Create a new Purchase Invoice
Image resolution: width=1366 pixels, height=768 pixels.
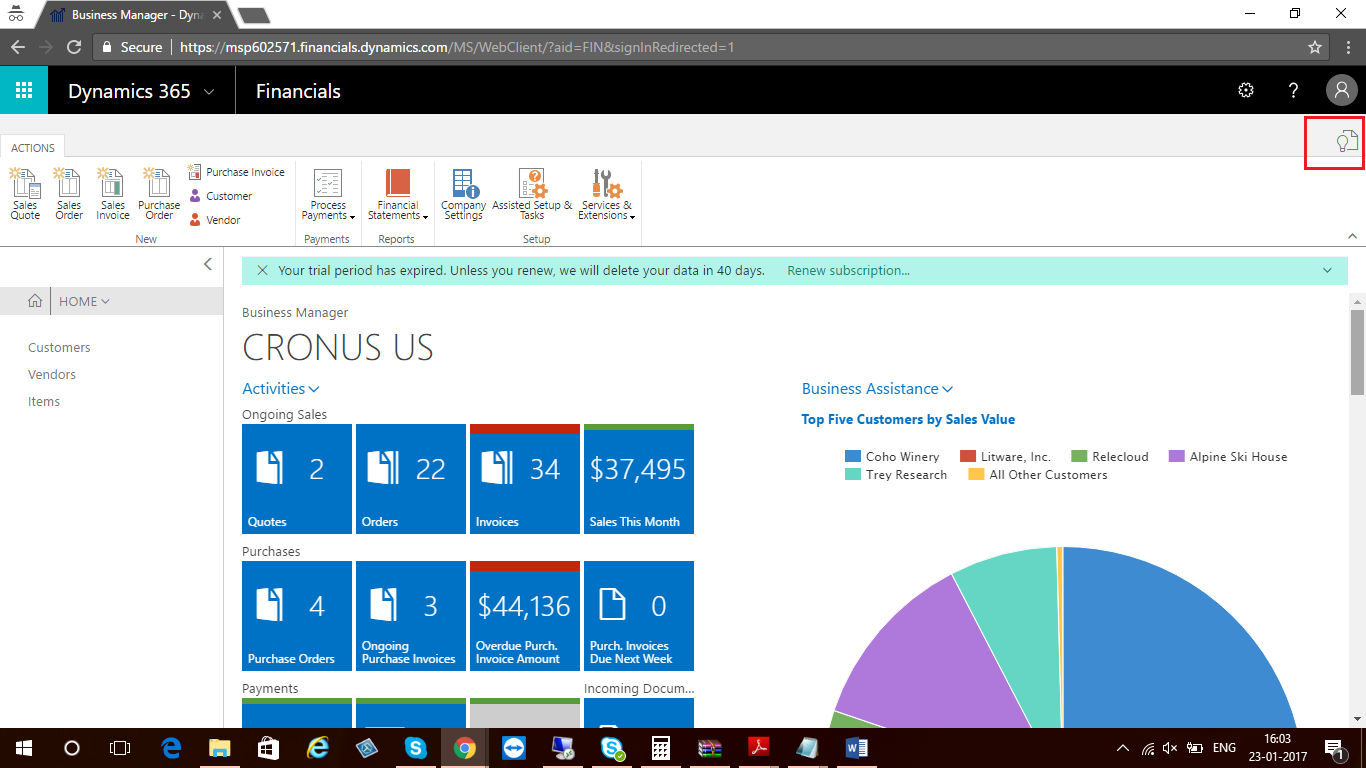tap(236, 172)
